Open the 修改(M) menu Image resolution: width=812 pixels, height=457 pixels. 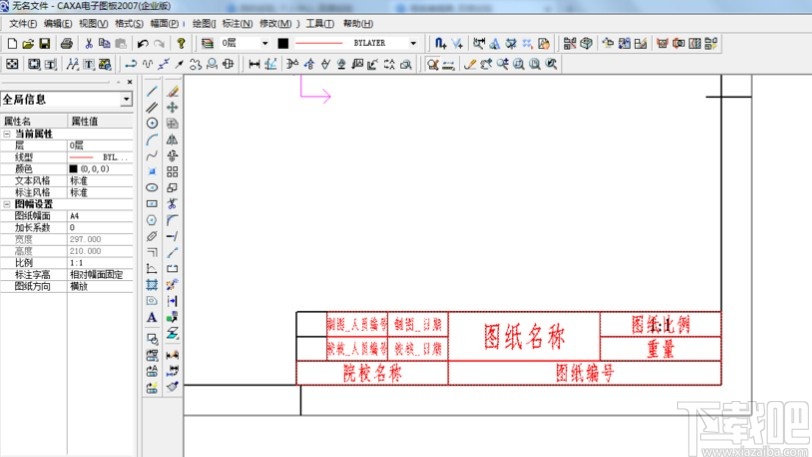click(x=276, y=24)
